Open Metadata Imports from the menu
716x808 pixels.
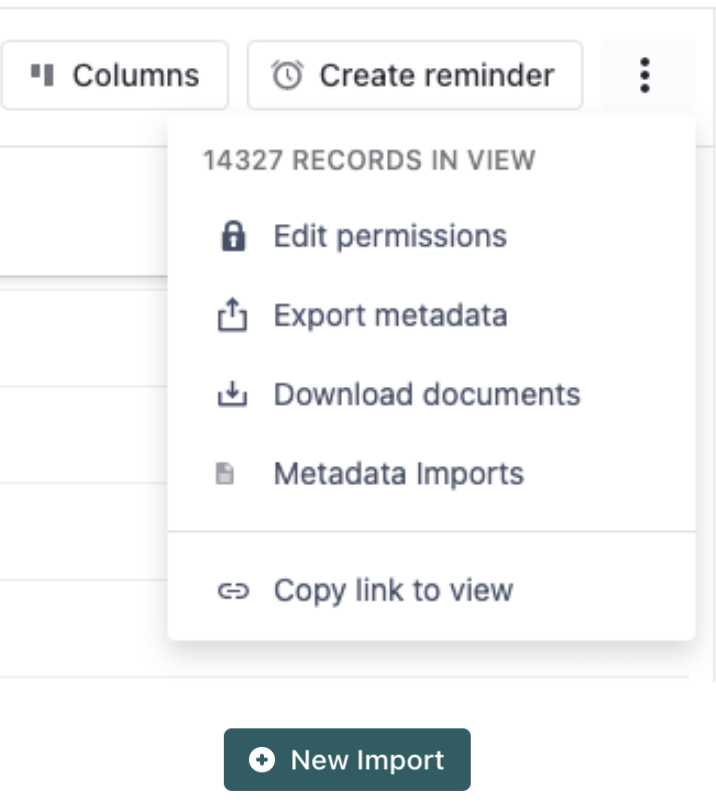click(398, 473)
